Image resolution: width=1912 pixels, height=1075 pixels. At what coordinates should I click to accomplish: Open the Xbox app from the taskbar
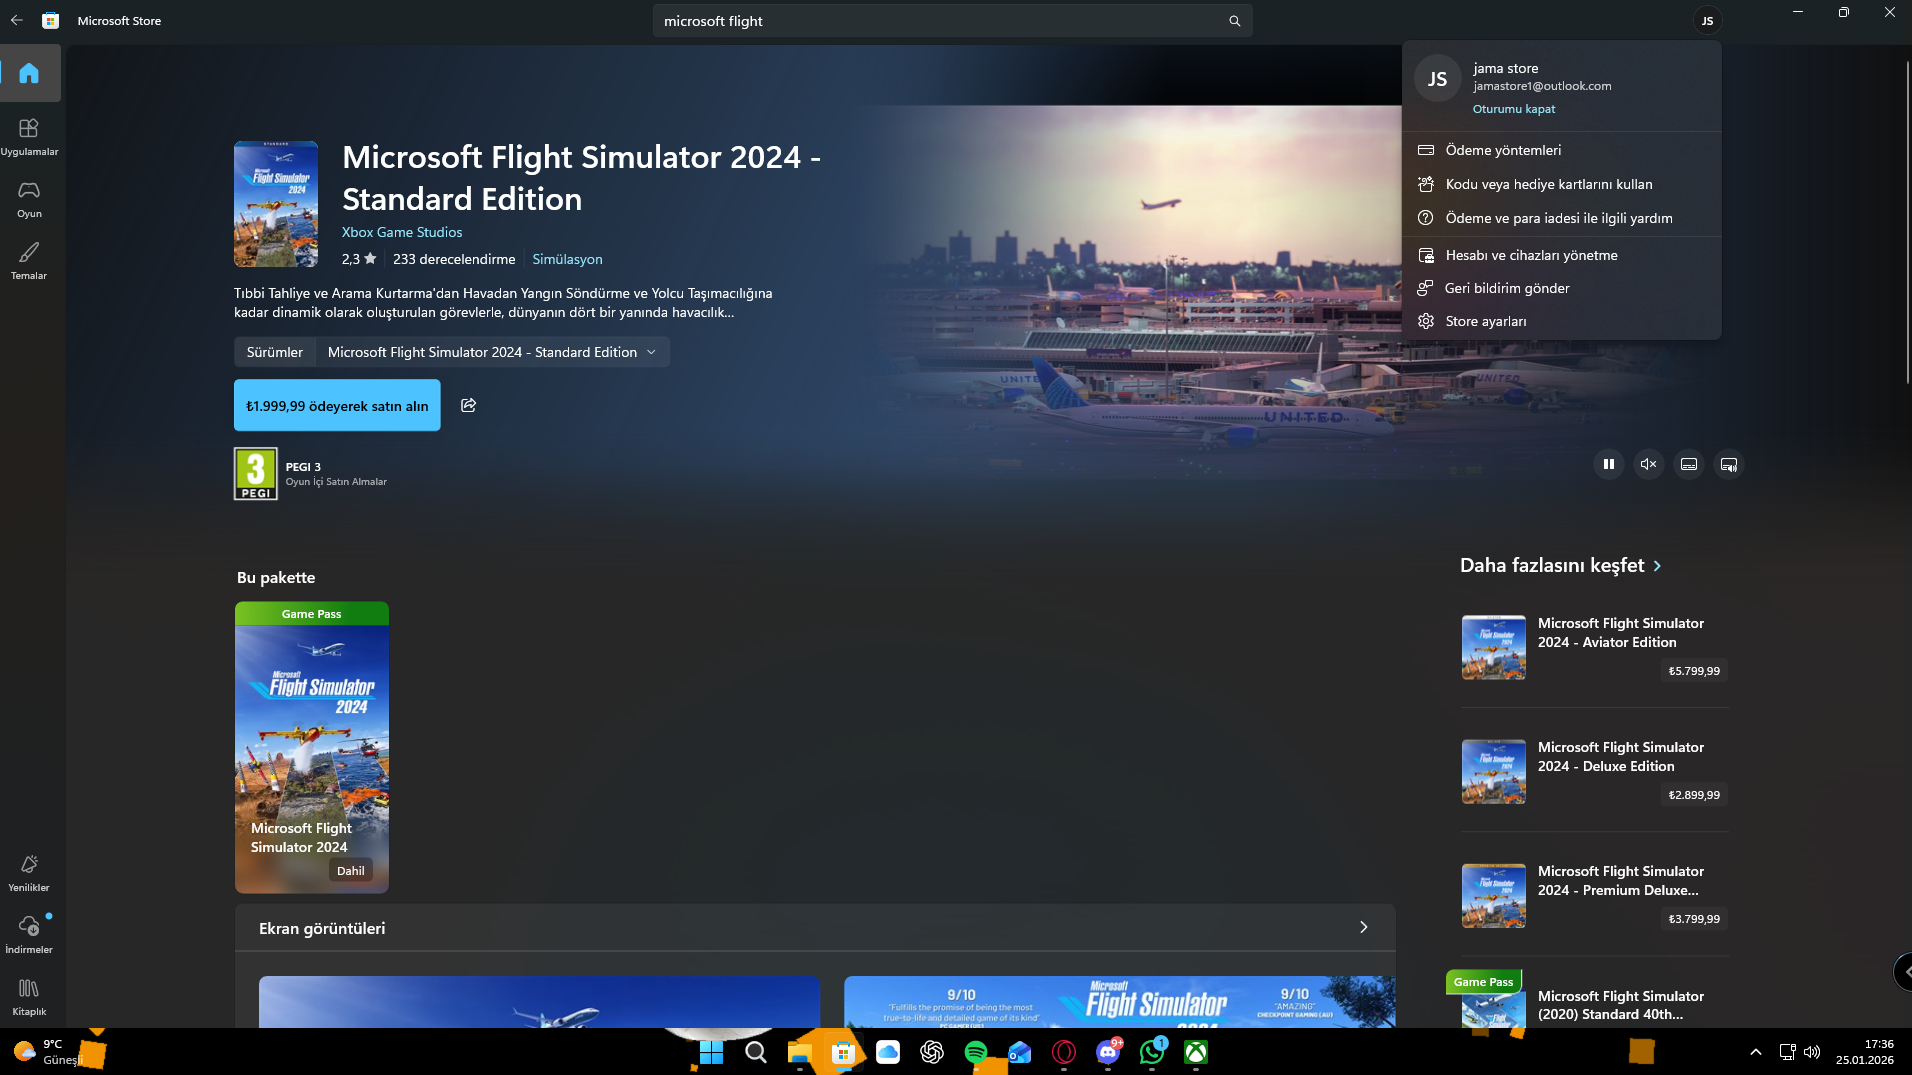coord(1196,1052)
